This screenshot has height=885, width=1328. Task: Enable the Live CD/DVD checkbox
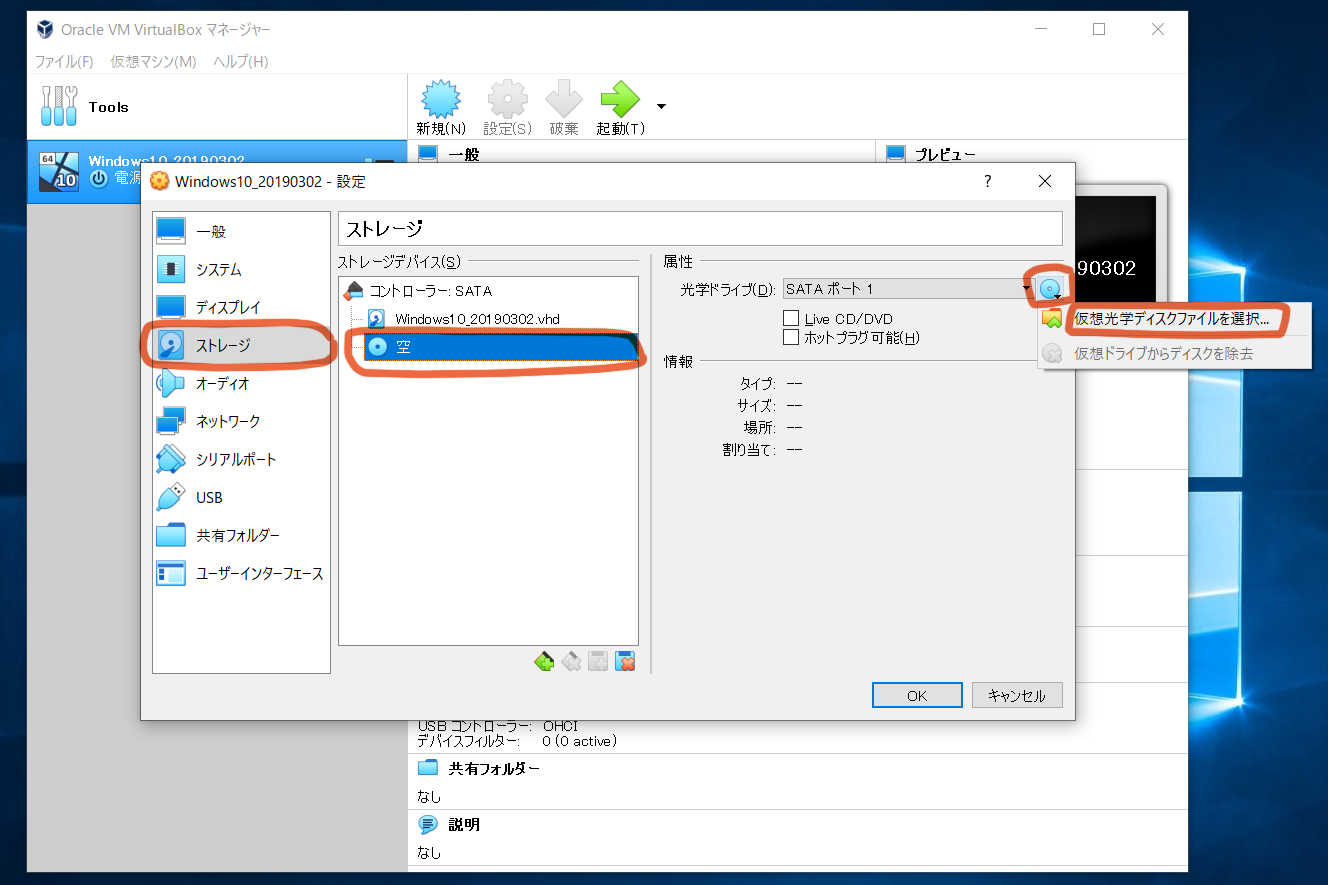coord(791,319)
